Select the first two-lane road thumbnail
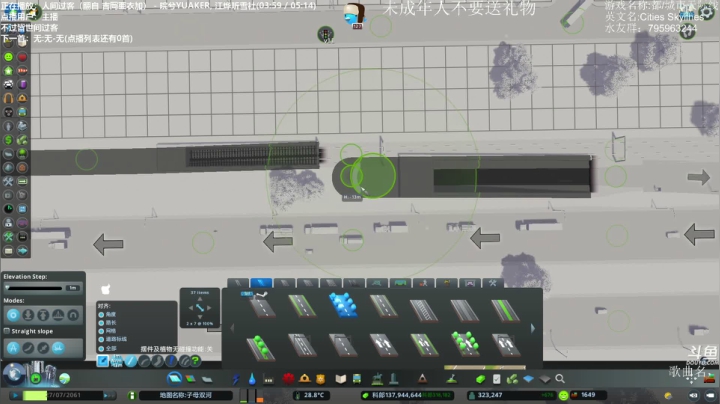This screenshot has height=404, width=720. (261, 305)
